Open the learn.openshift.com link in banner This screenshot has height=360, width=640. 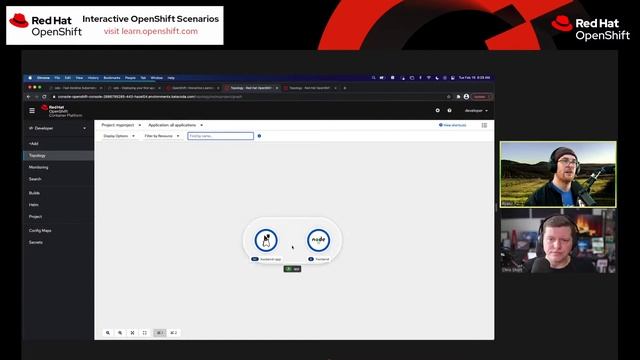[x=151, y=31]
